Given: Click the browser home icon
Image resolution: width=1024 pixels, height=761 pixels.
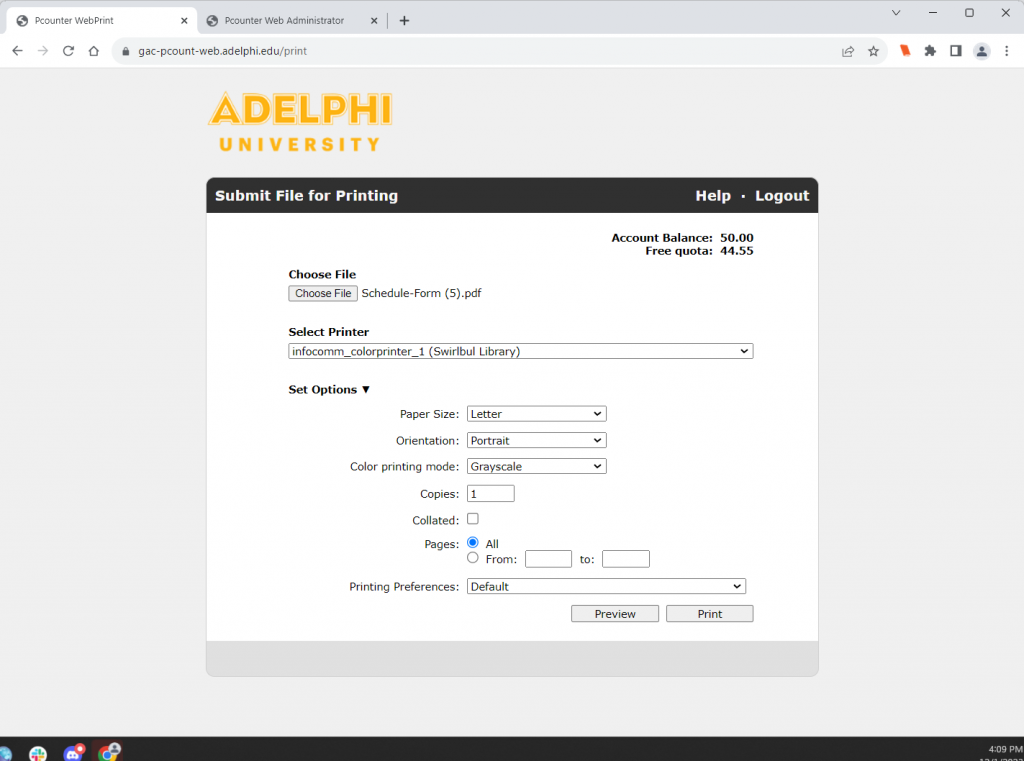Looking at the screenshot, I should click(93, 51).
